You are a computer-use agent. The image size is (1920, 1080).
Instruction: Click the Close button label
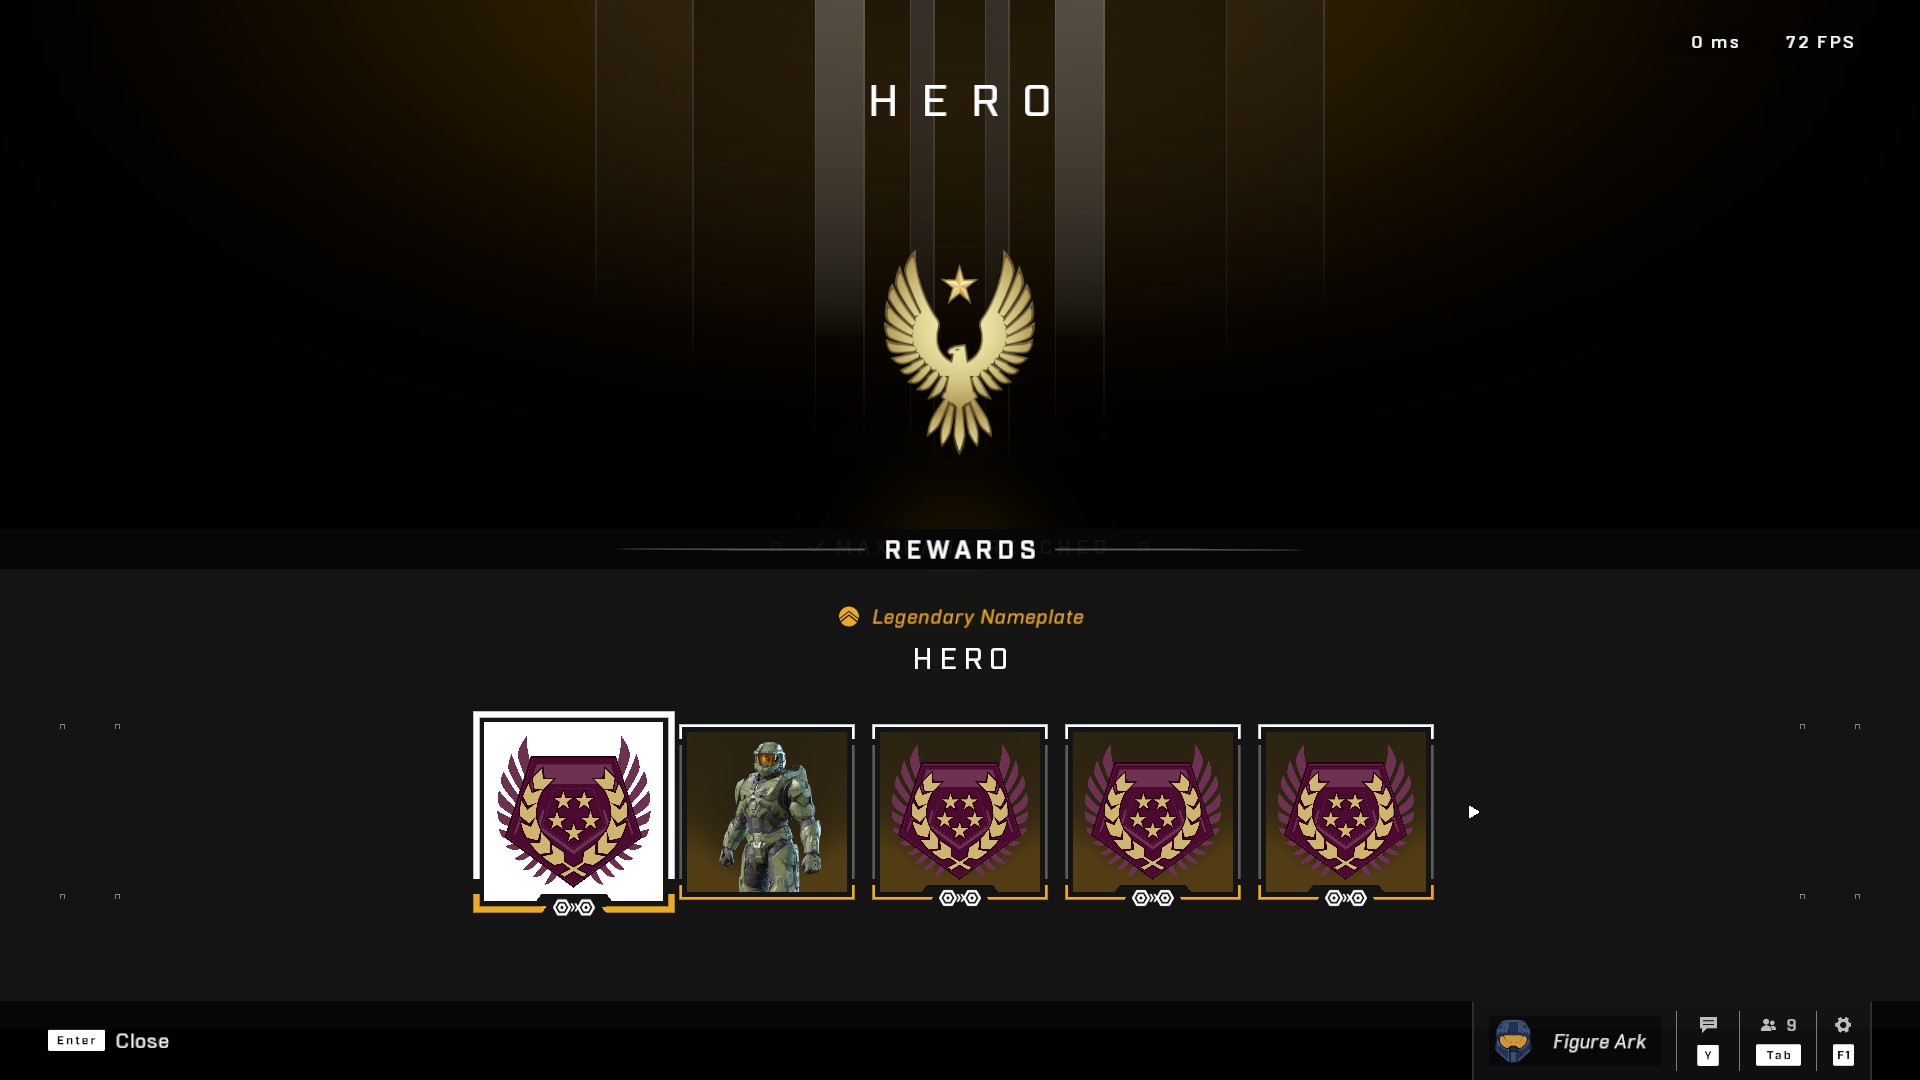[x=142, y=1041]
